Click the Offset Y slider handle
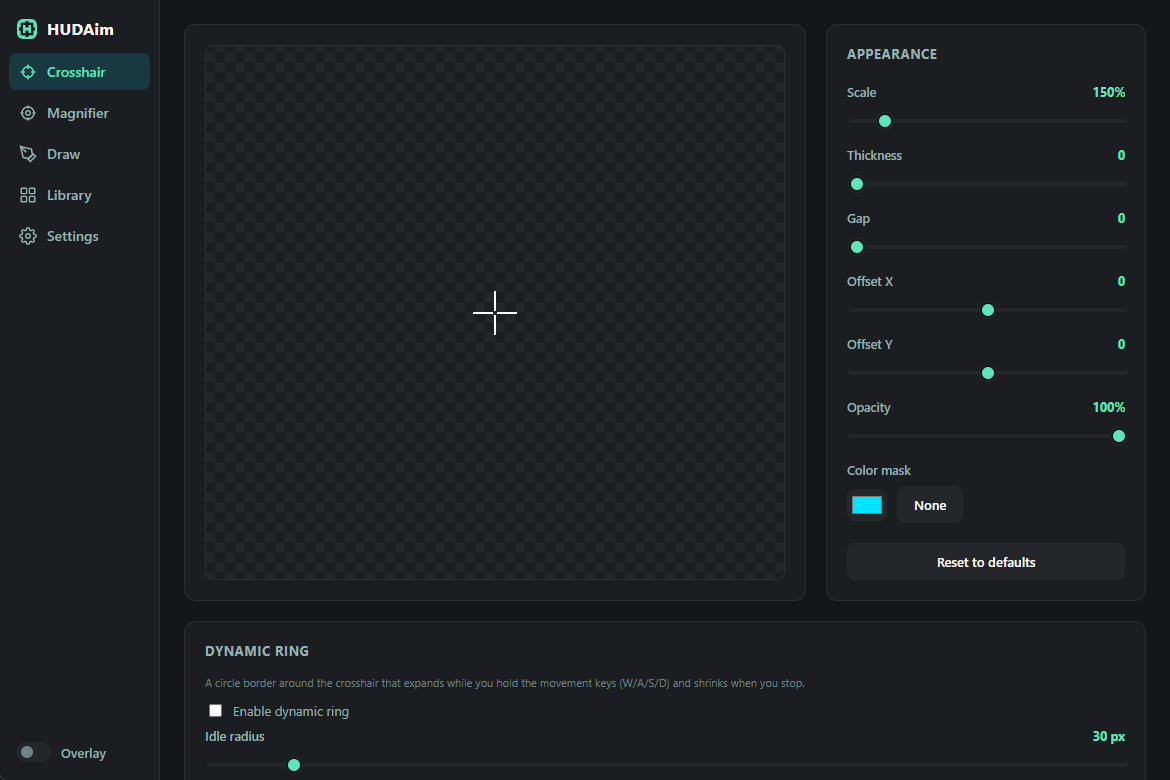Image resolution: width=1170 pixels, height=780 pixels. click(x=988, y=373)
